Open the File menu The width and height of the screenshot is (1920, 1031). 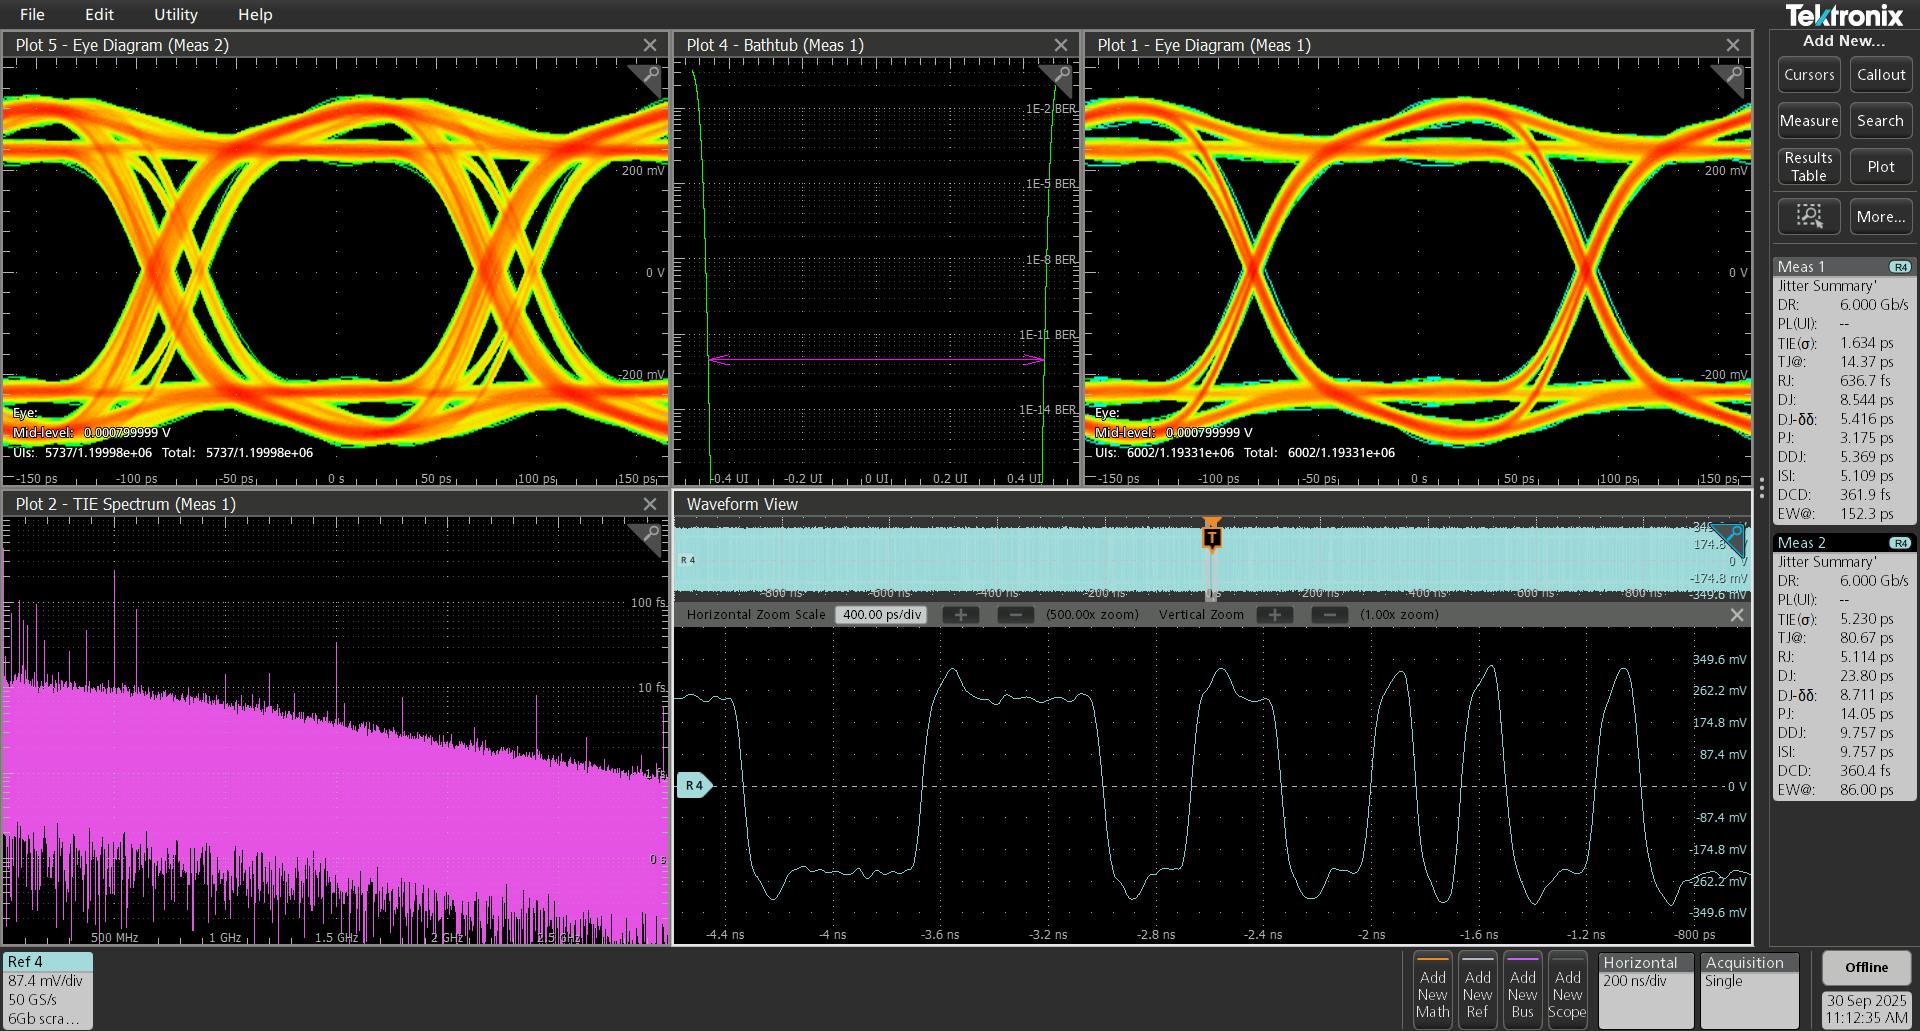tap(31, 14)
